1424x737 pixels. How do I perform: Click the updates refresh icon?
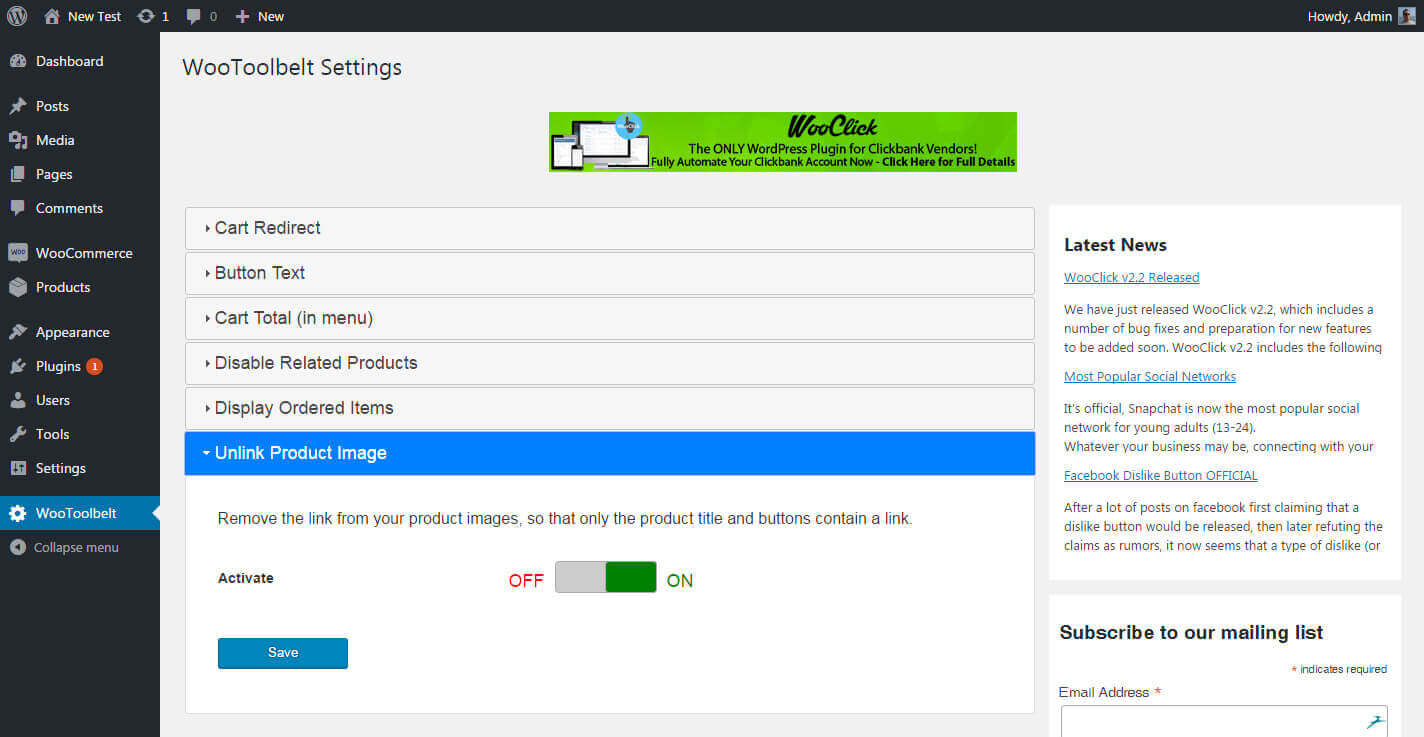[146, 16]
